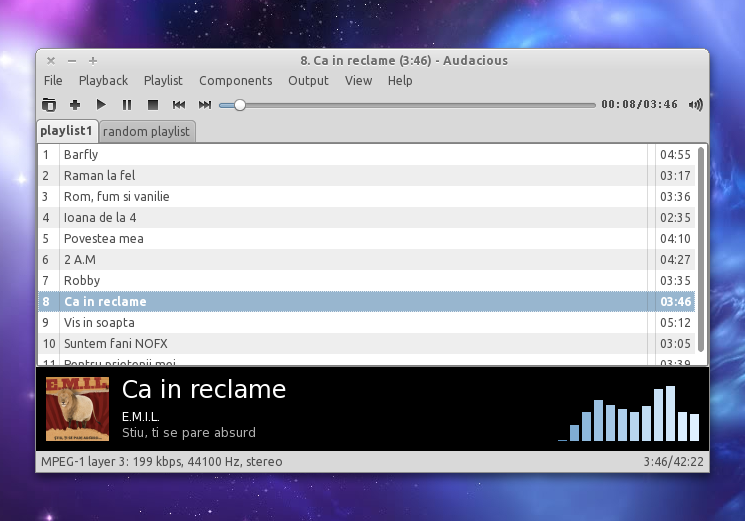The width and height of the screenshot is (745, 521).
Task: Select the track 2 A.M
Action: 366,259
